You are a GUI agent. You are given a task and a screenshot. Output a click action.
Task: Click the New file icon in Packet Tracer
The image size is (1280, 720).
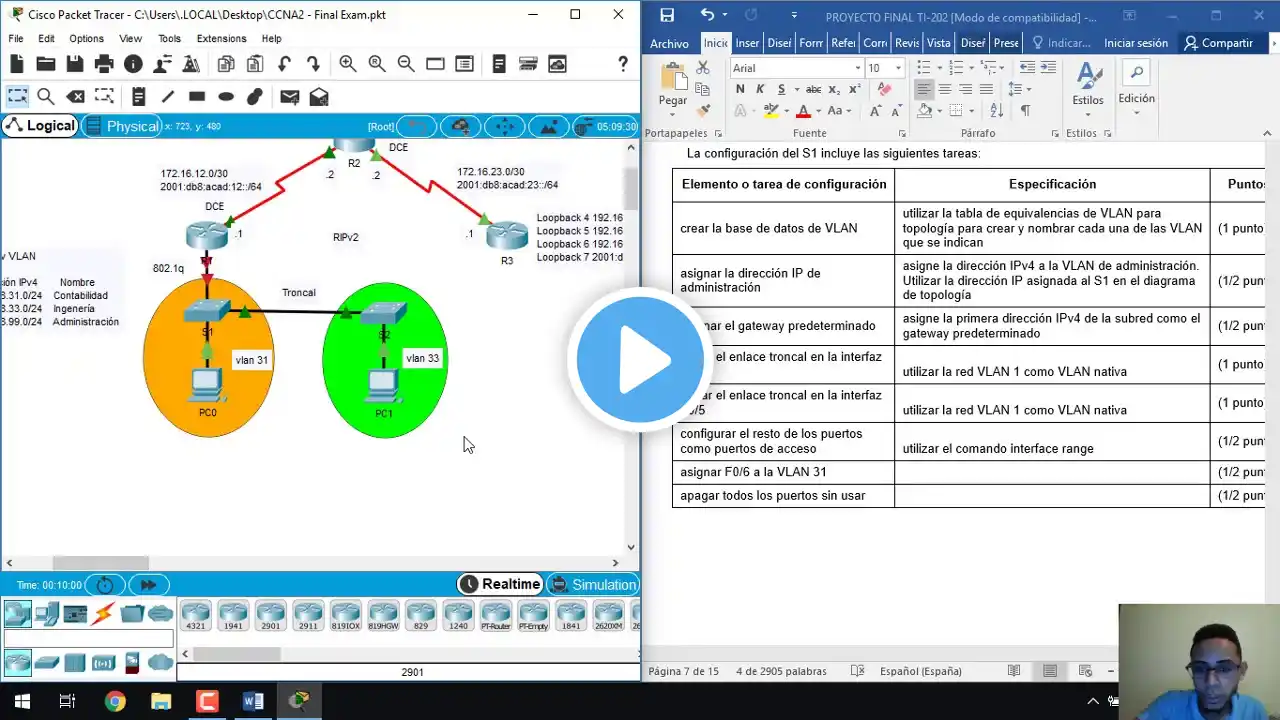click(x=16, y=64)
